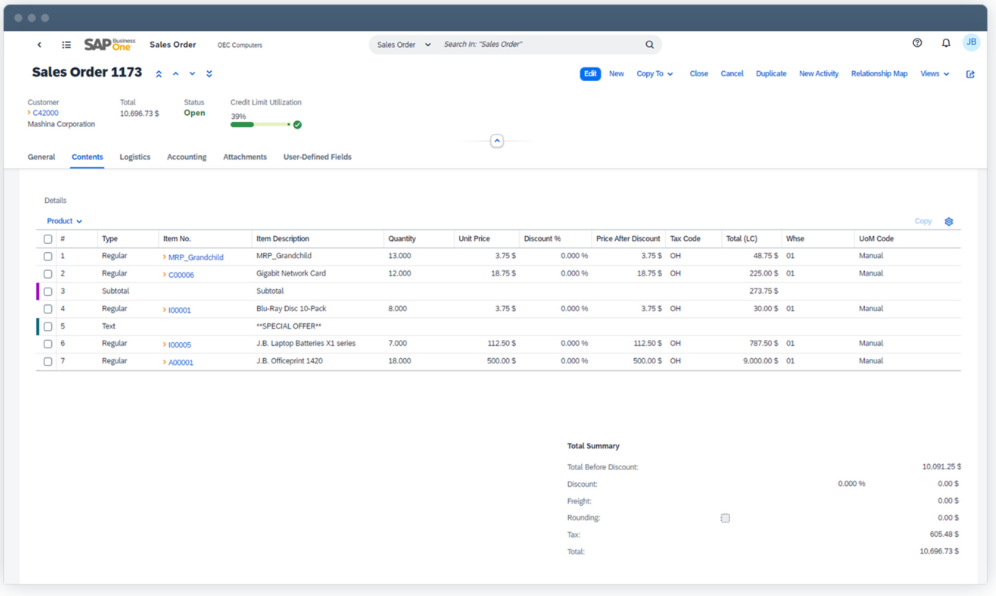Check the select-all rows header checkbox
Screen dimensions: 996x596
[x=48, y=239]
